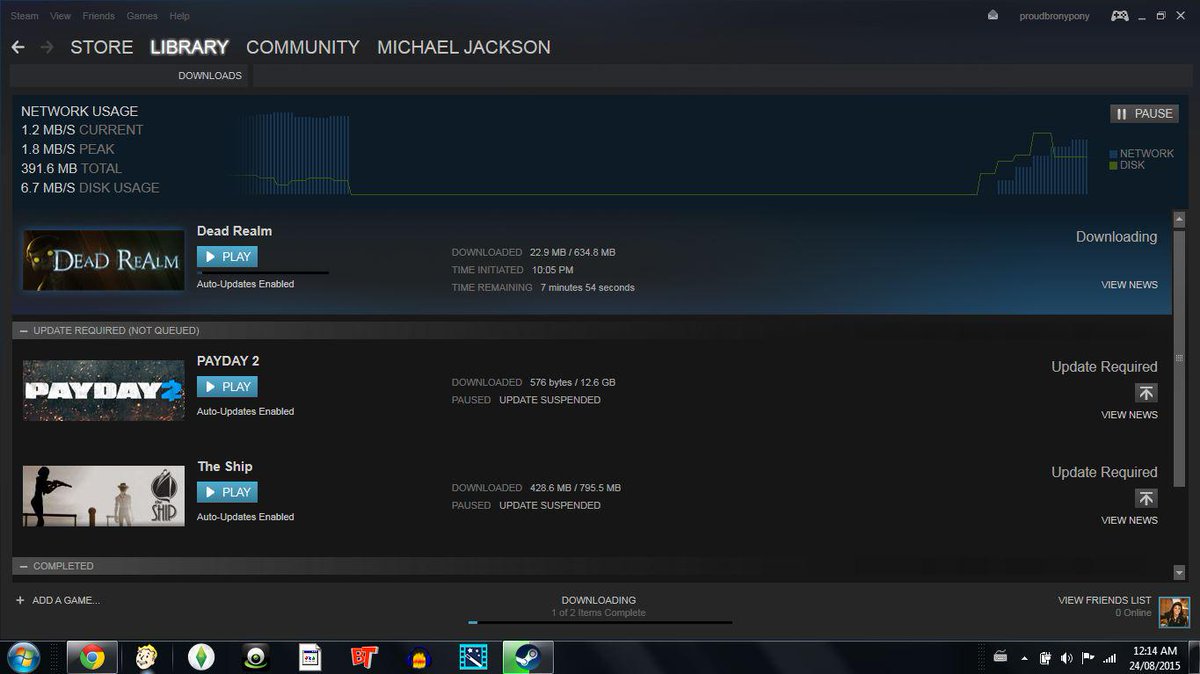Screen dimensions: 1200x674
Task: Click the Dead Realm title text
Action: [x=234, y=231]
